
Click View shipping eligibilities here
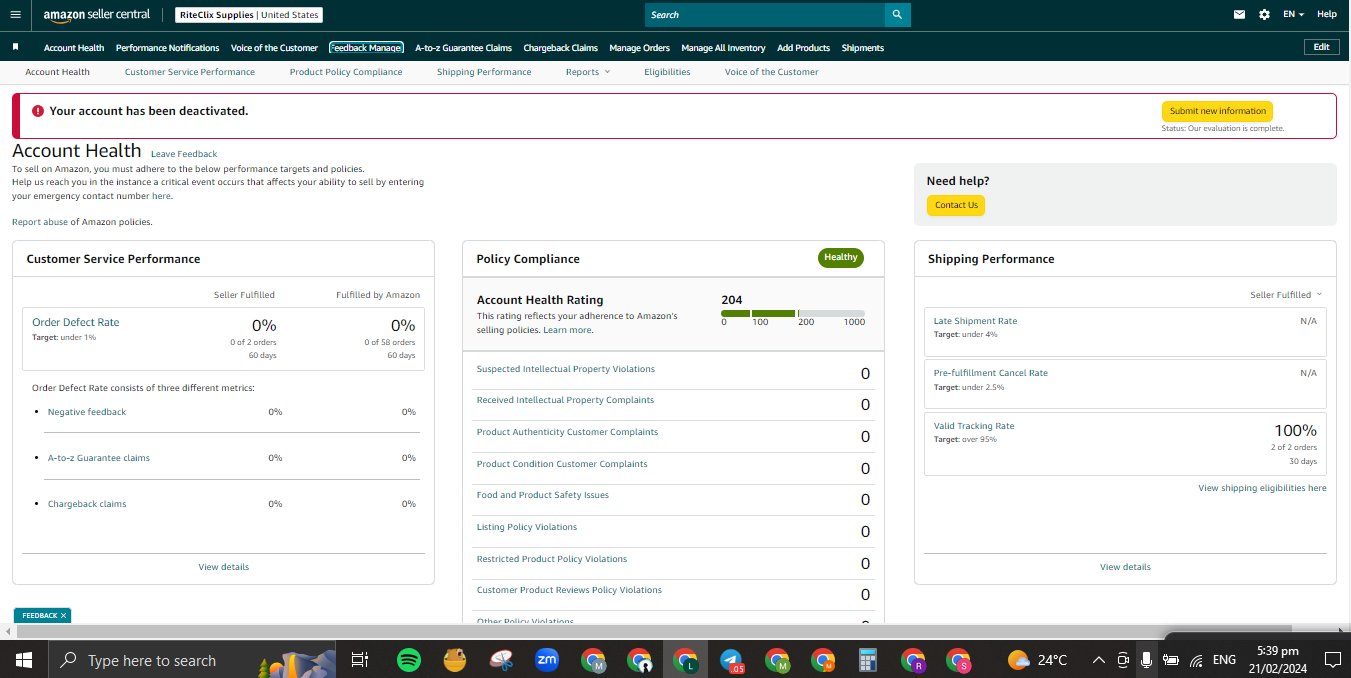[1262, 488]
